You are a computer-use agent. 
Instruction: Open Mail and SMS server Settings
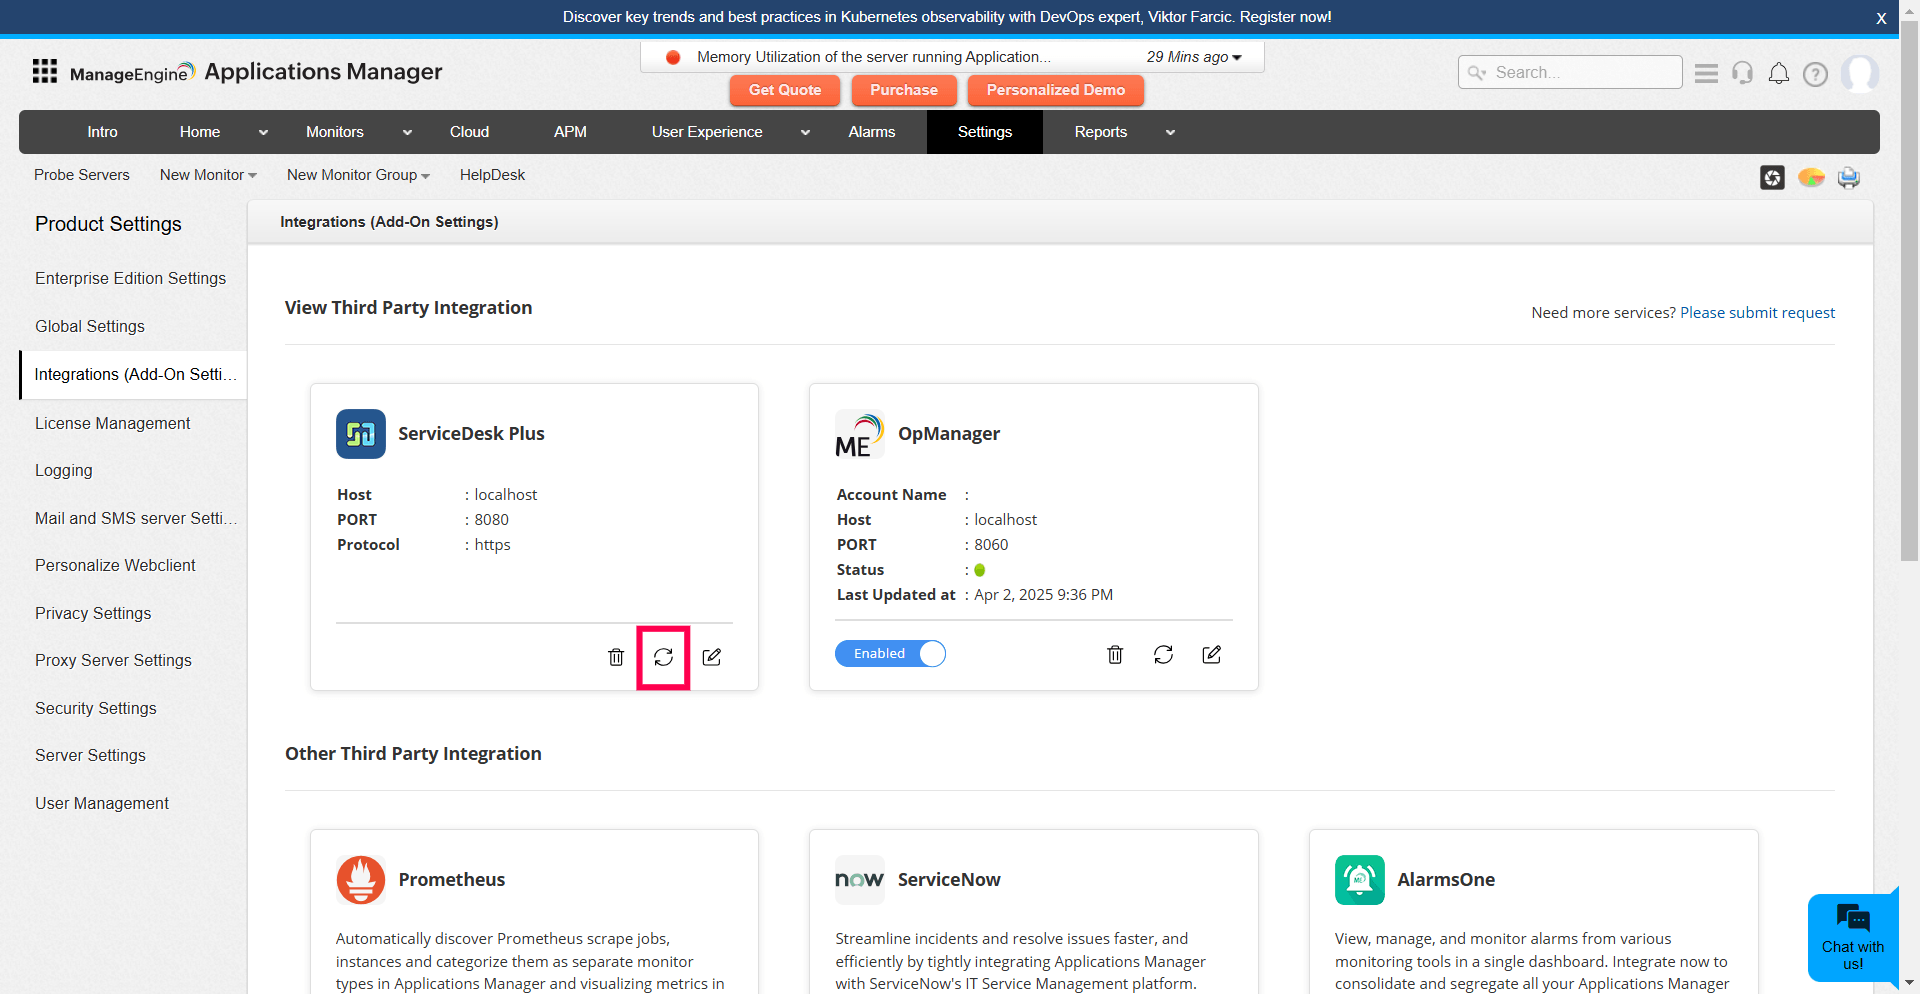tap(136, 519)
